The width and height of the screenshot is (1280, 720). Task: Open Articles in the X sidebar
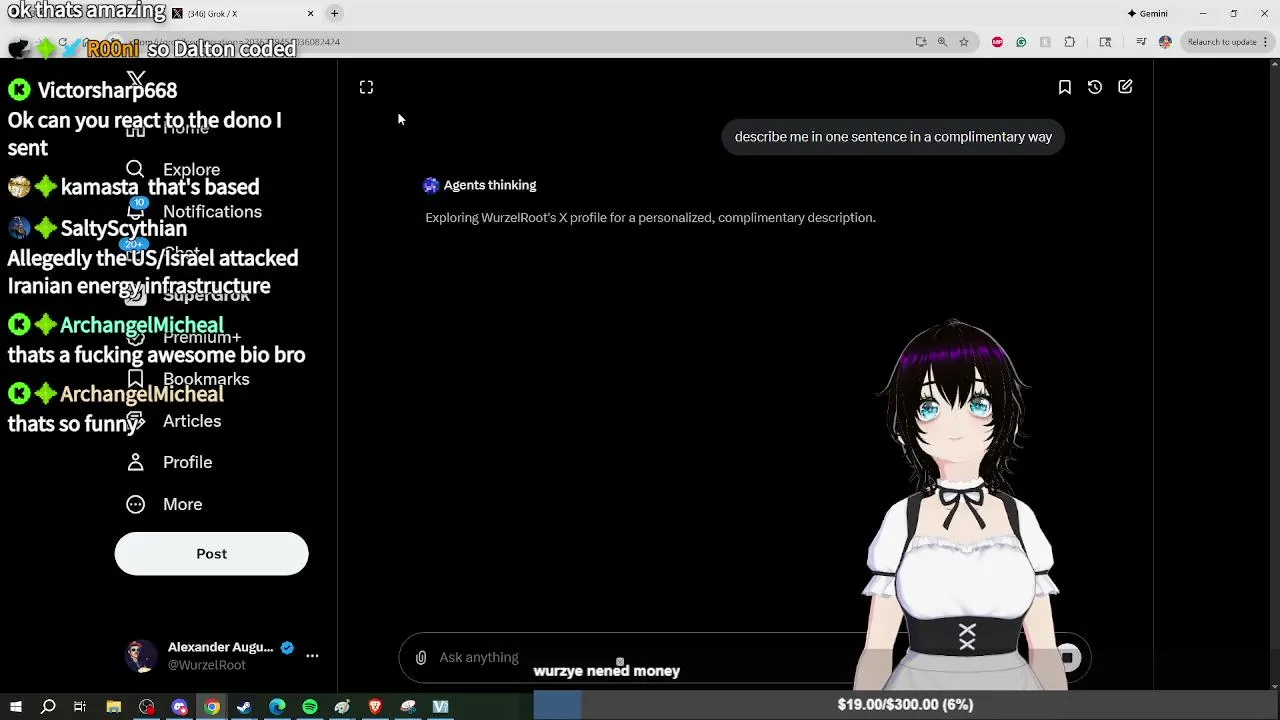[174, 421]
